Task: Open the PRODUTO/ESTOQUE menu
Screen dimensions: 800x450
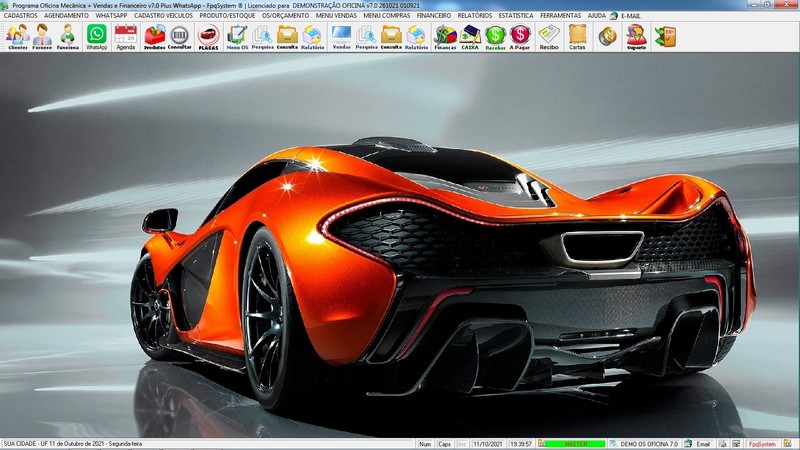Action: pos(227,16)
